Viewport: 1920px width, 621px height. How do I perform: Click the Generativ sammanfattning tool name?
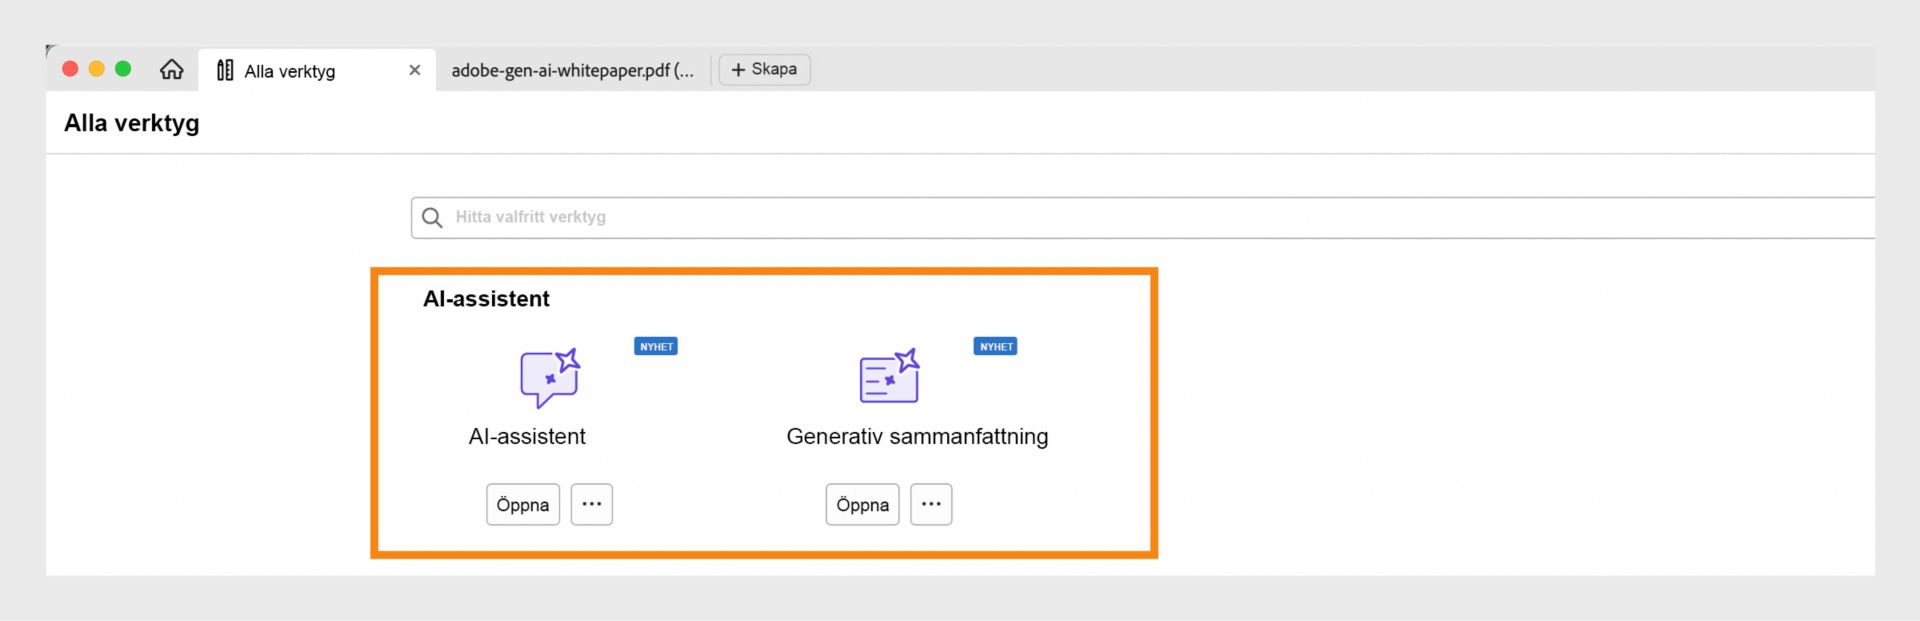click(917, 436)
